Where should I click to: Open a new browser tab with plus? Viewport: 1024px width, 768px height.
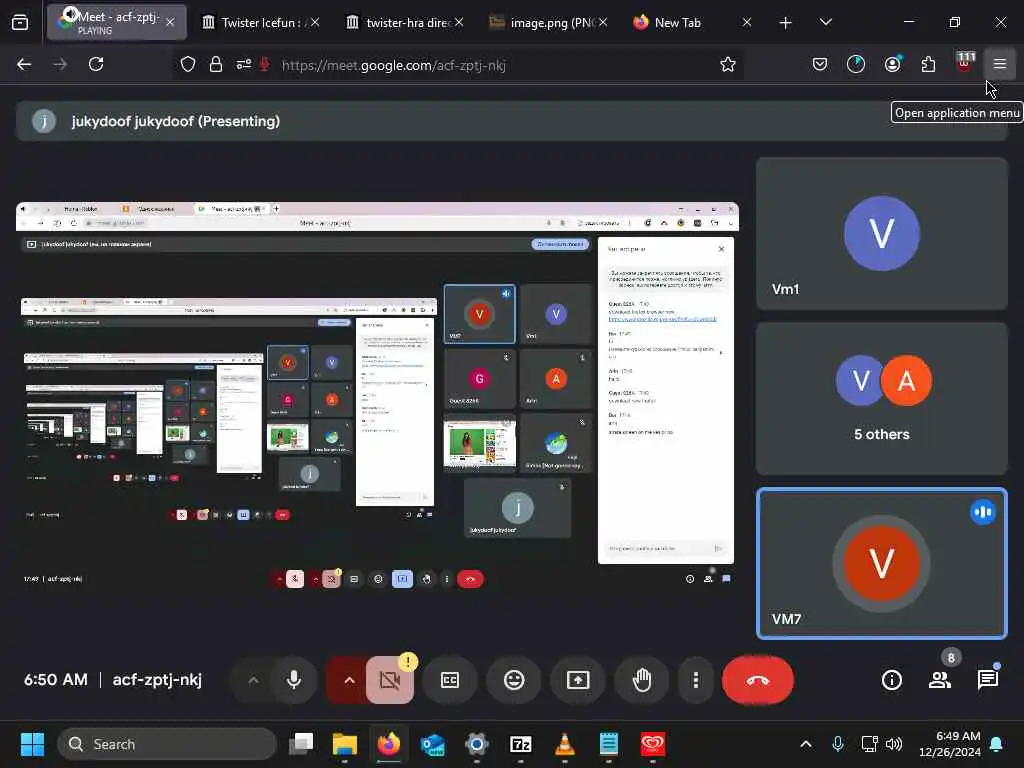tap(786, 23)
